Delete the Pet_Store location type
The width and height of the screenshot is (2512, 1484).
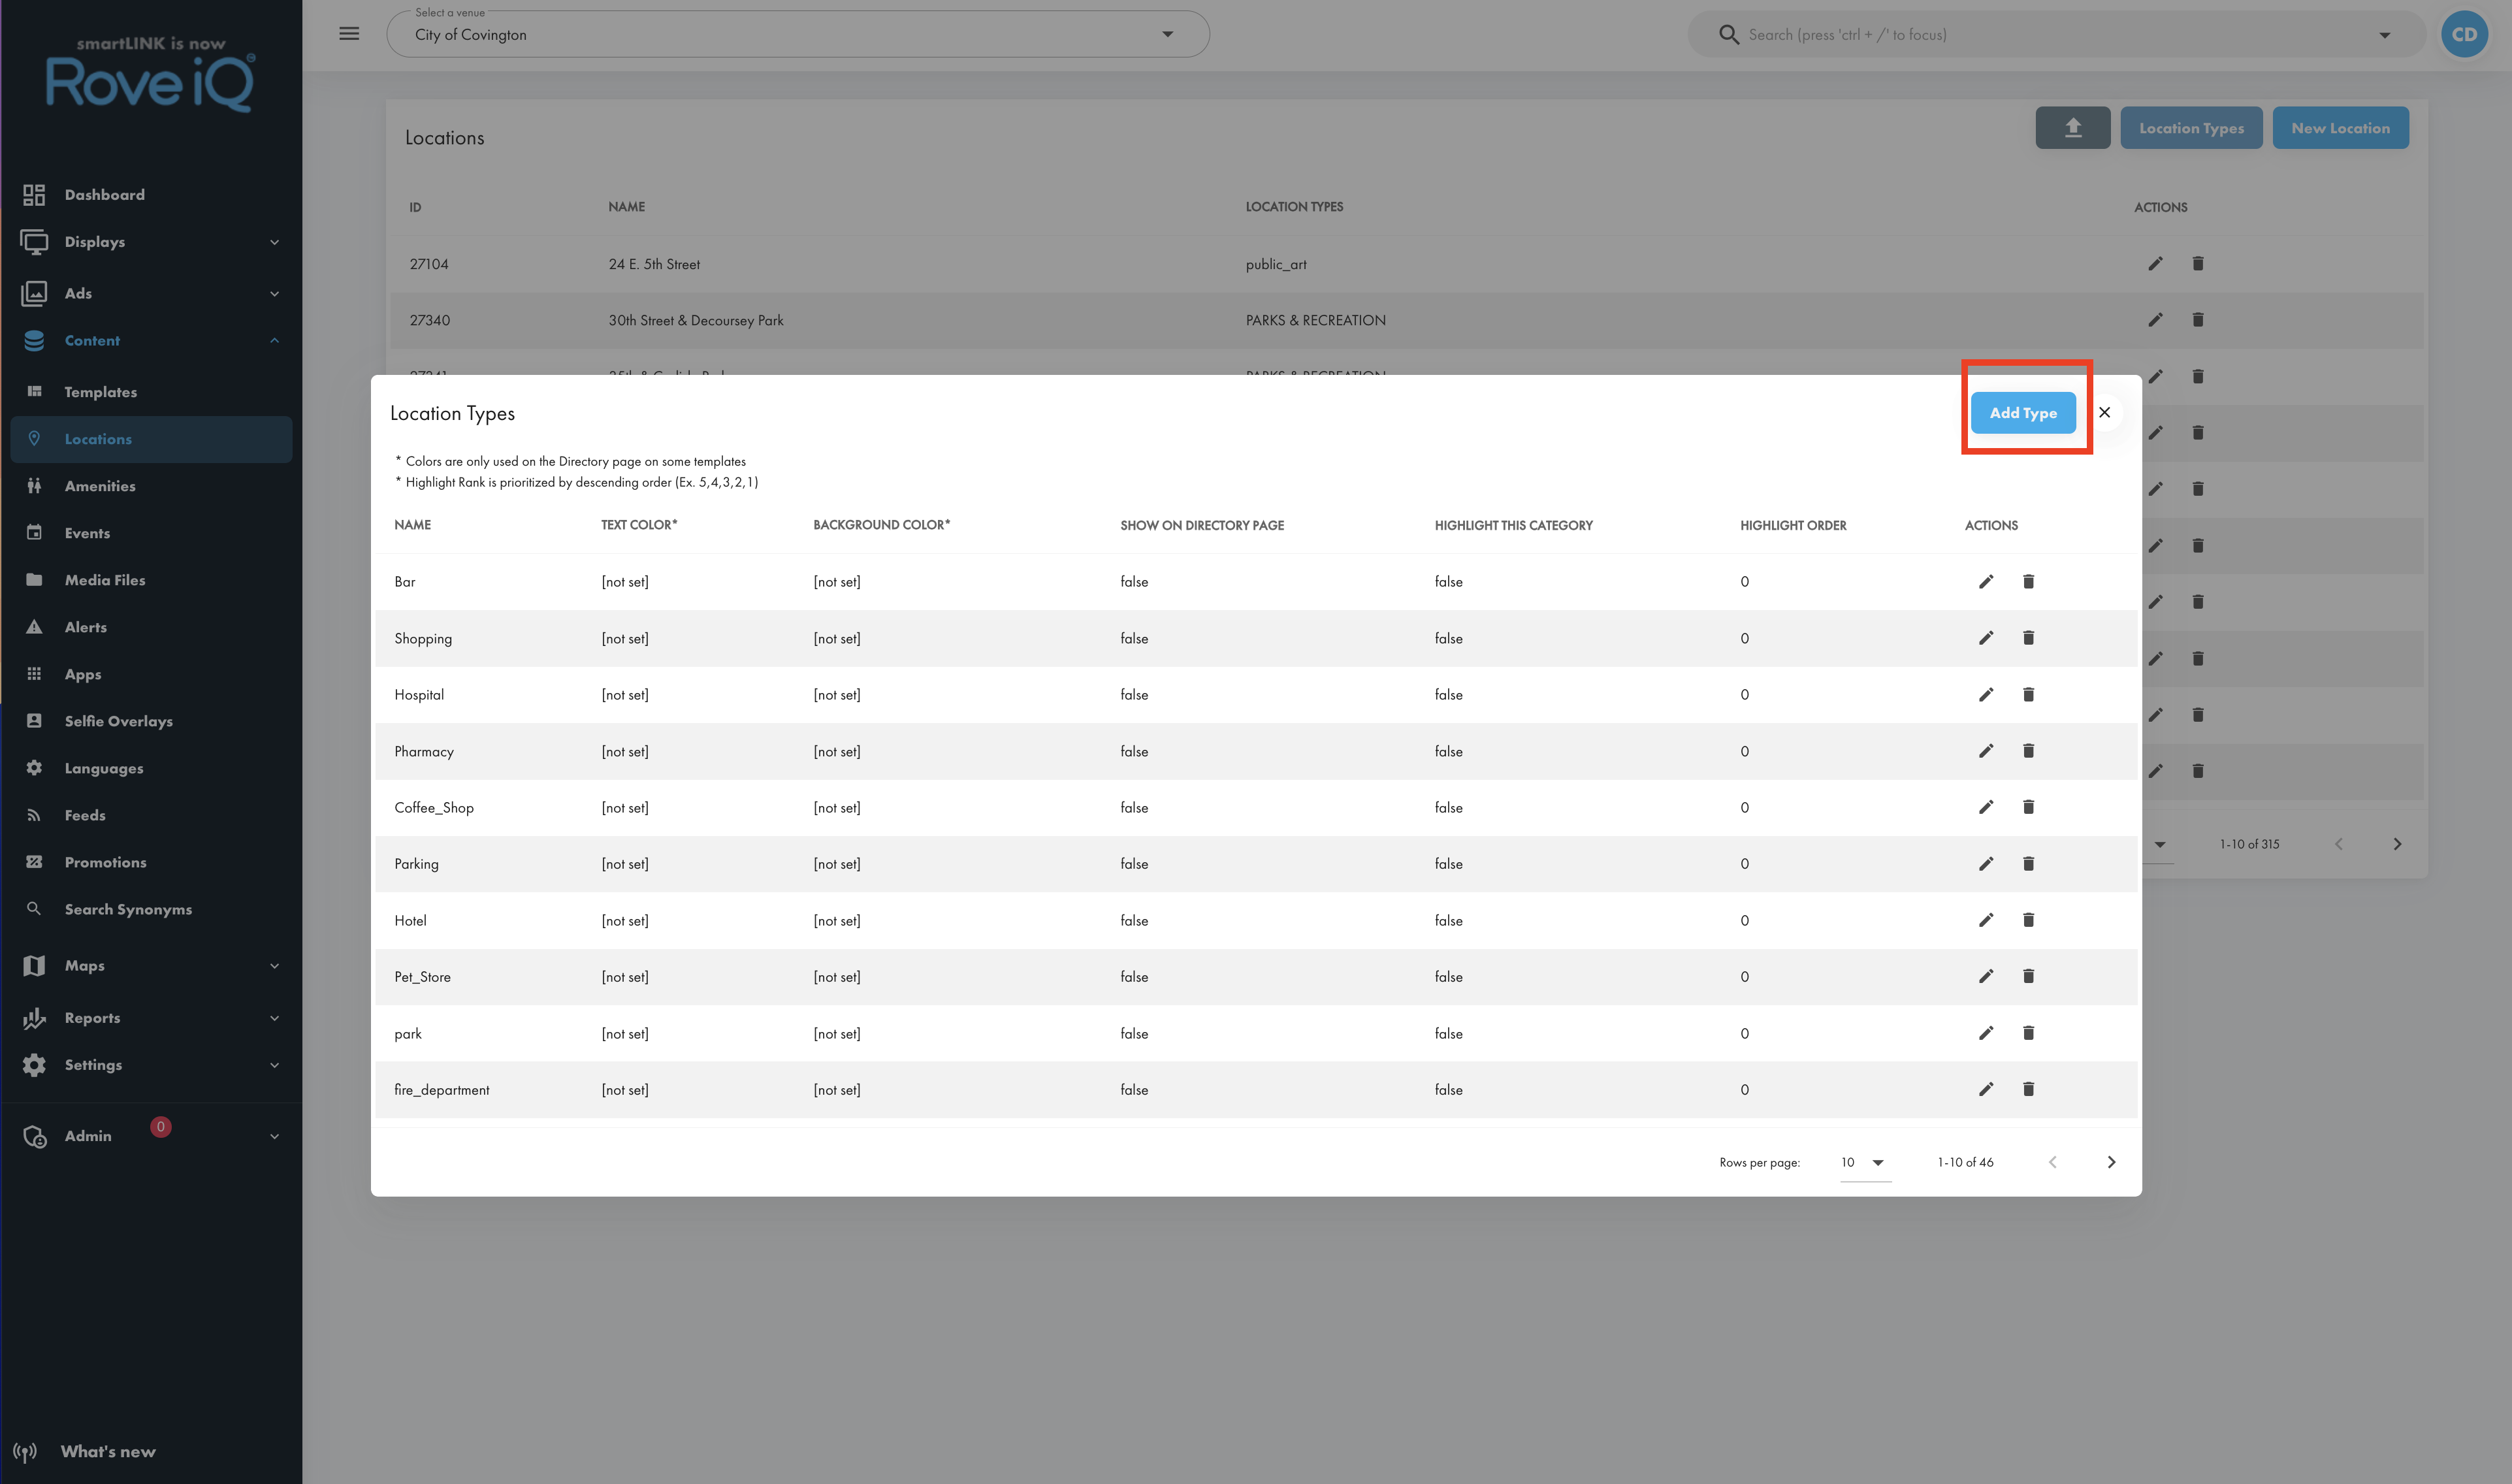[2028, 976]
